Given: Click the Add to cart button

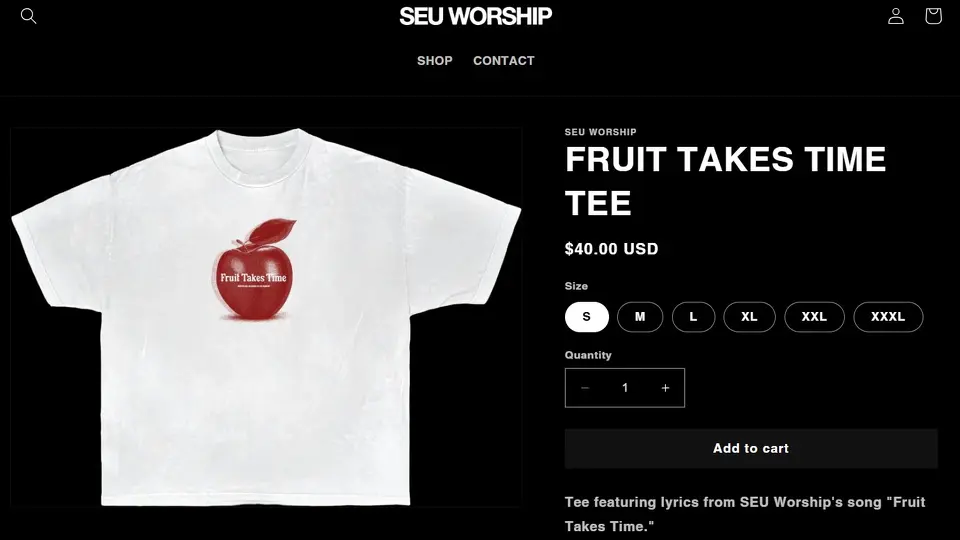Looking at the screenshot, I should (751, 448).
